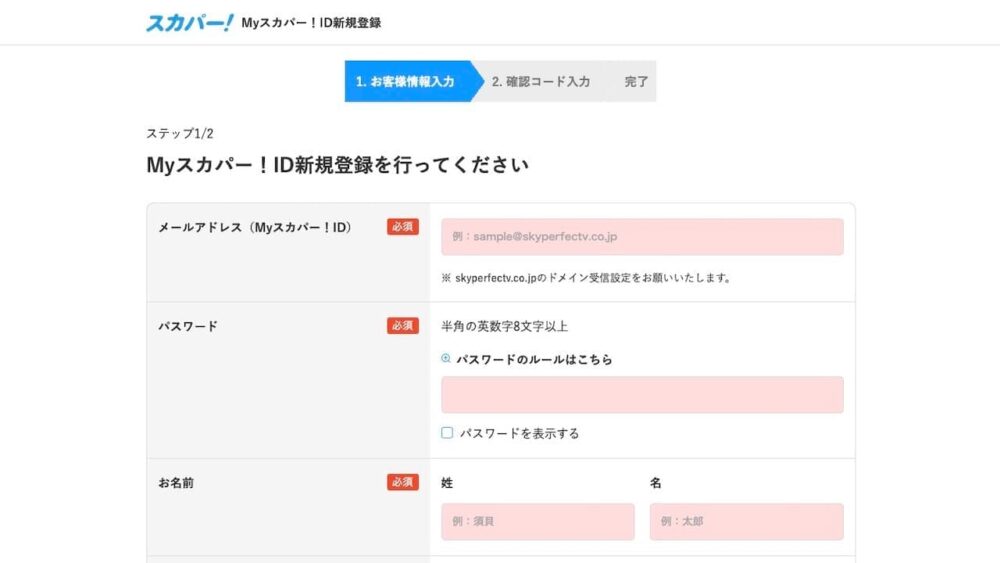The height and width of the screenshot is (563, 1000).
Task: Open the パスワードのルールはこちら link
Action: point(534,360)
